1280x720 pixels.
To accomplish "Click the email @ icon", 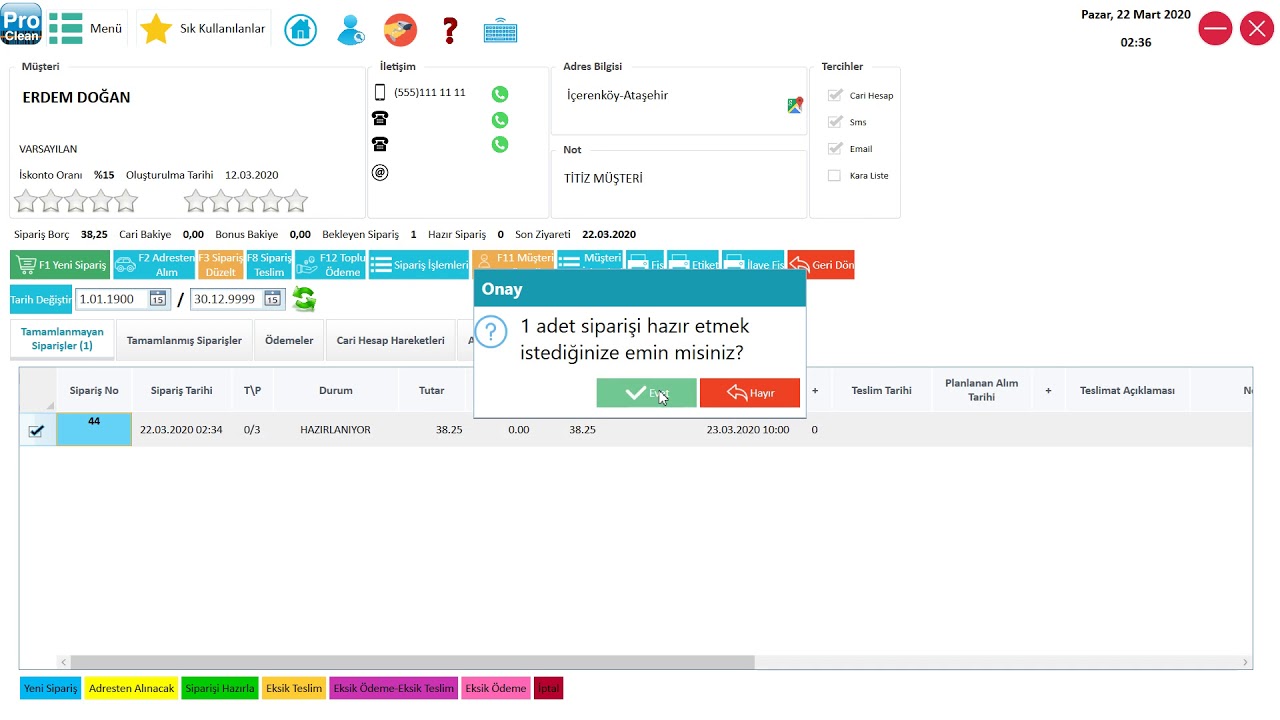I will coord(380,172).
